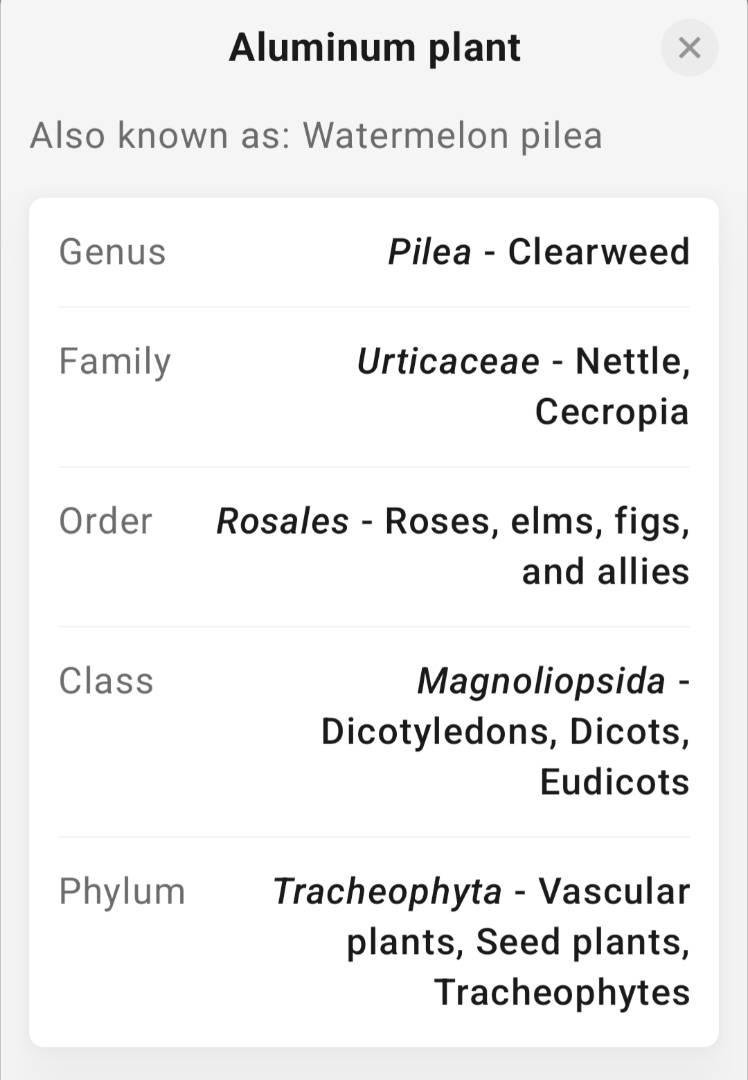Tap the 'plants, Seed plants' text

pyautogui.click(x=517, y=941)
